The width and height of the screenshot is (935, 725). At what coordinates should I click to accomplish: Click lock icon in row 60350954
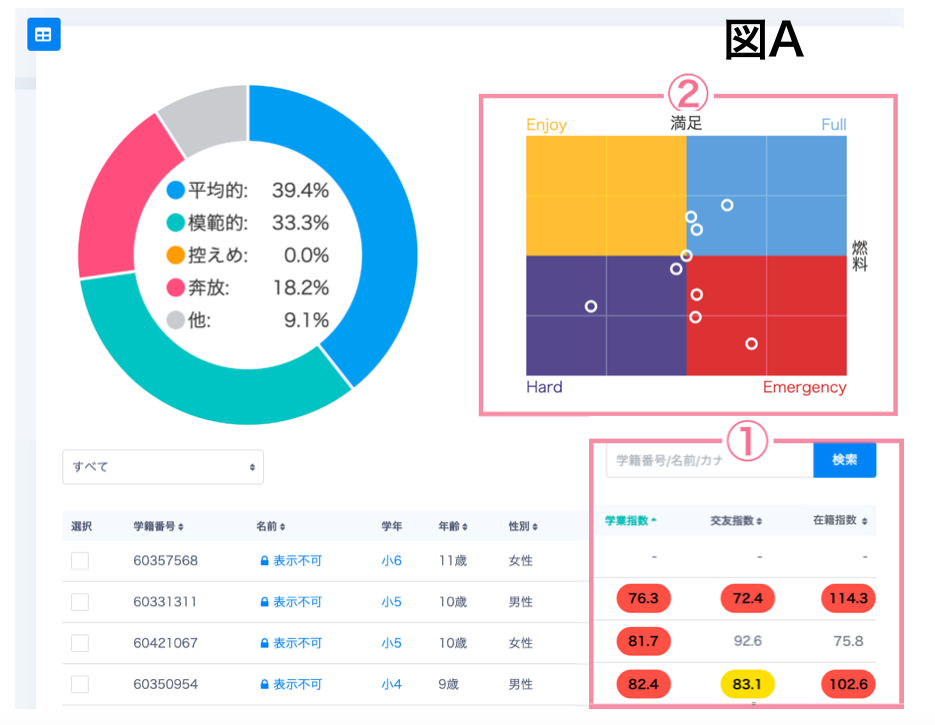point(264,684)
